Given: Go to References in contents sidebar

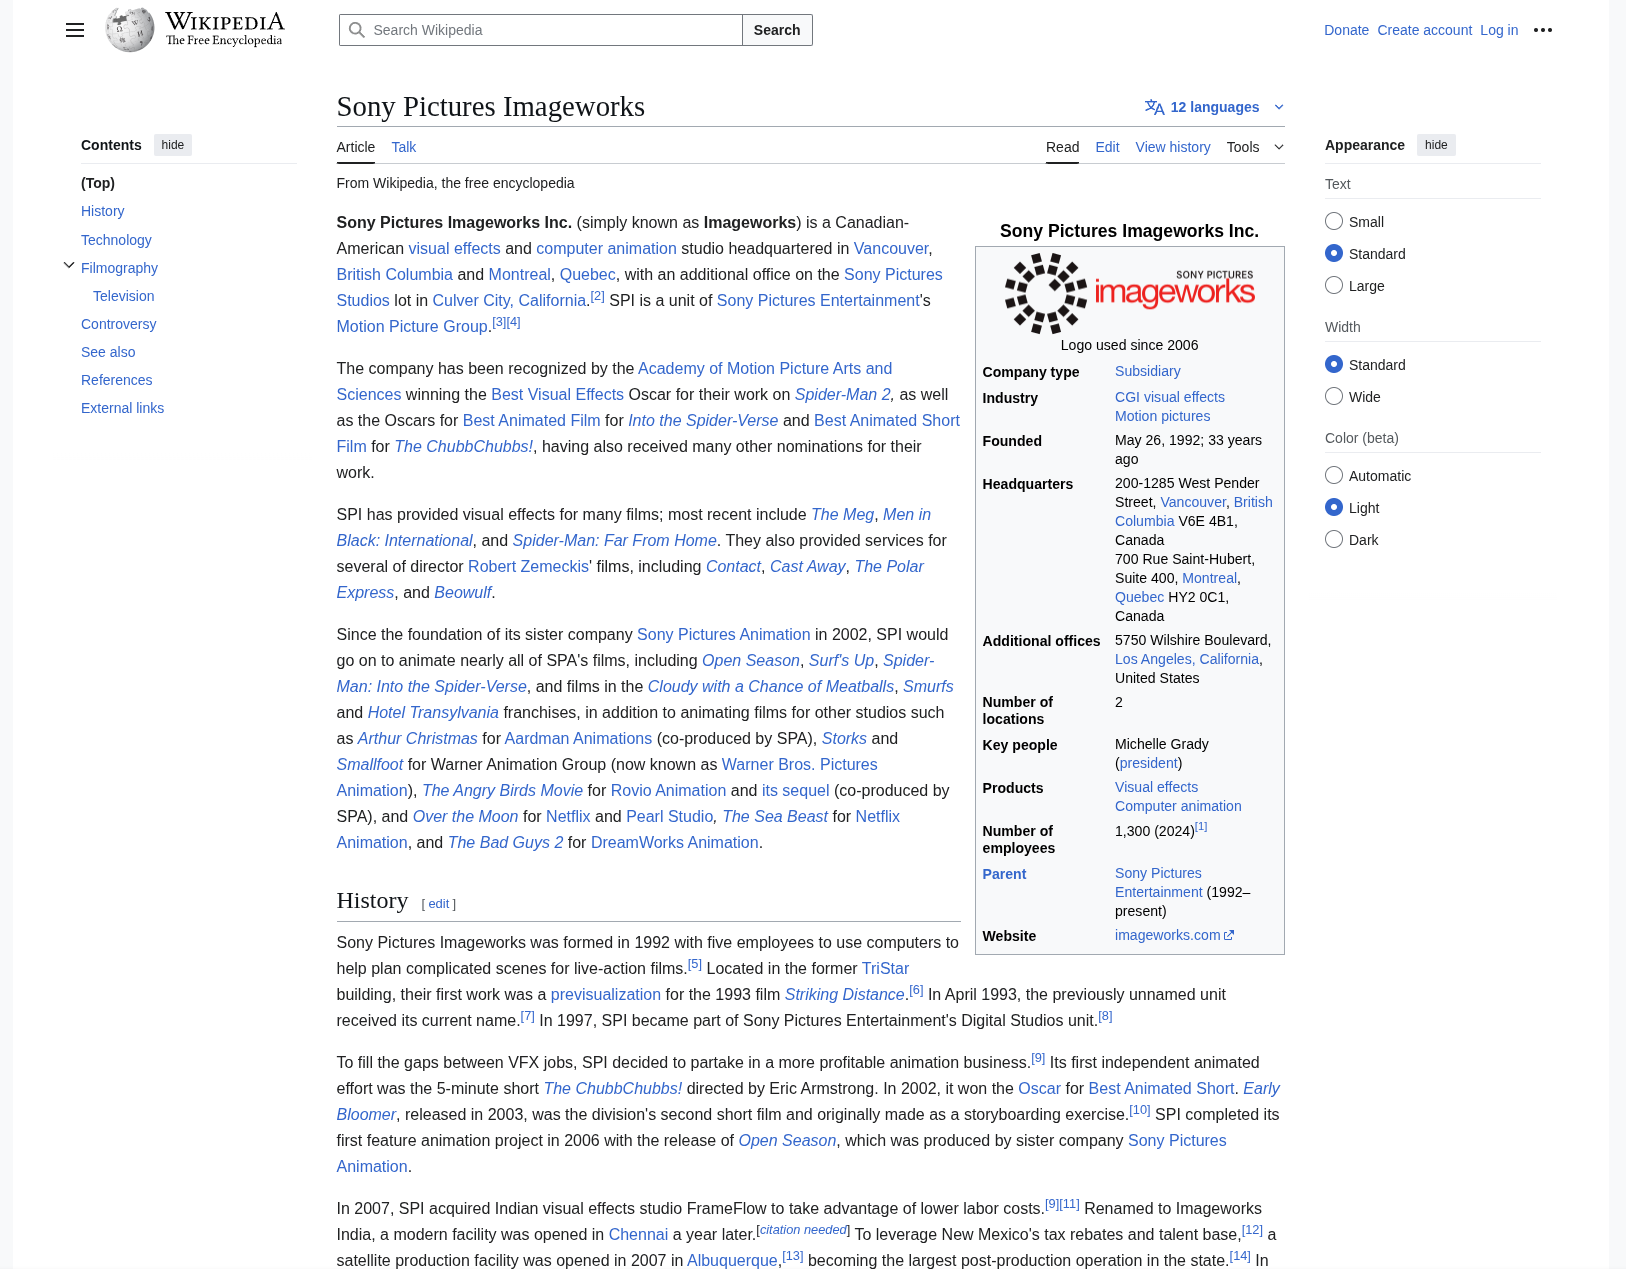Looking at the screenshot, I should point(117,380).
